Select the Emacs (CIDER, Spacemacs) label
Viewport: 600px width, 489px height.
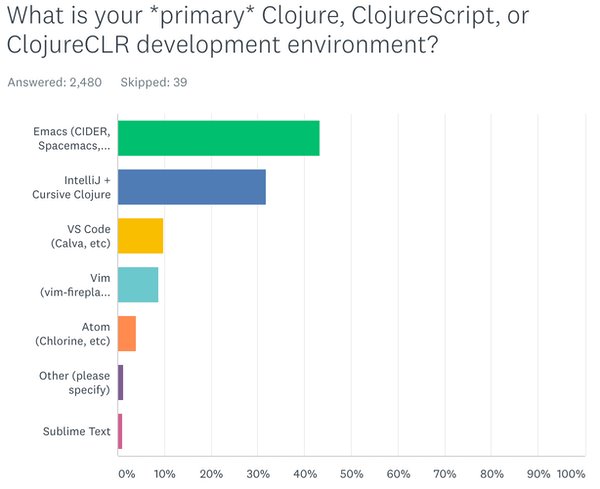(75, 139)
